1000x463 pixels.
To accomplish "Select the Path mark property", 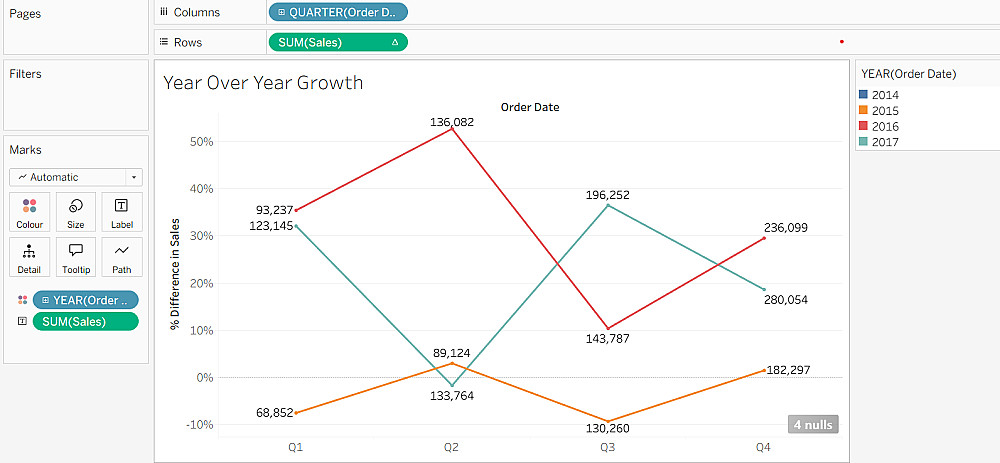I will coord(122,256).
